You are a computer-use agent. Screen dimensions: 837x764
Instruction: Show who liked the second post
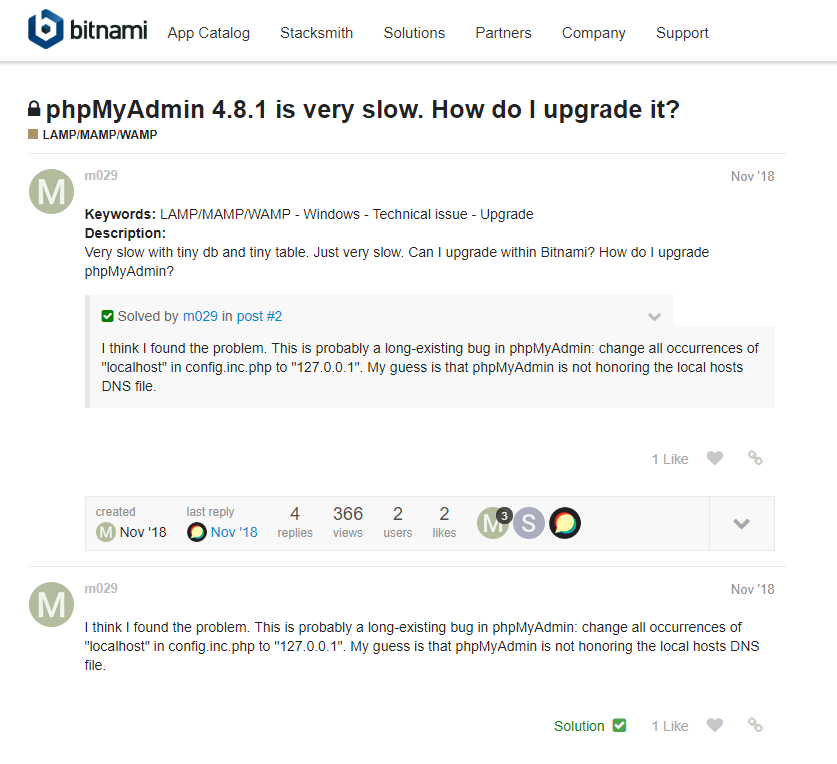[x=670, y=726]
